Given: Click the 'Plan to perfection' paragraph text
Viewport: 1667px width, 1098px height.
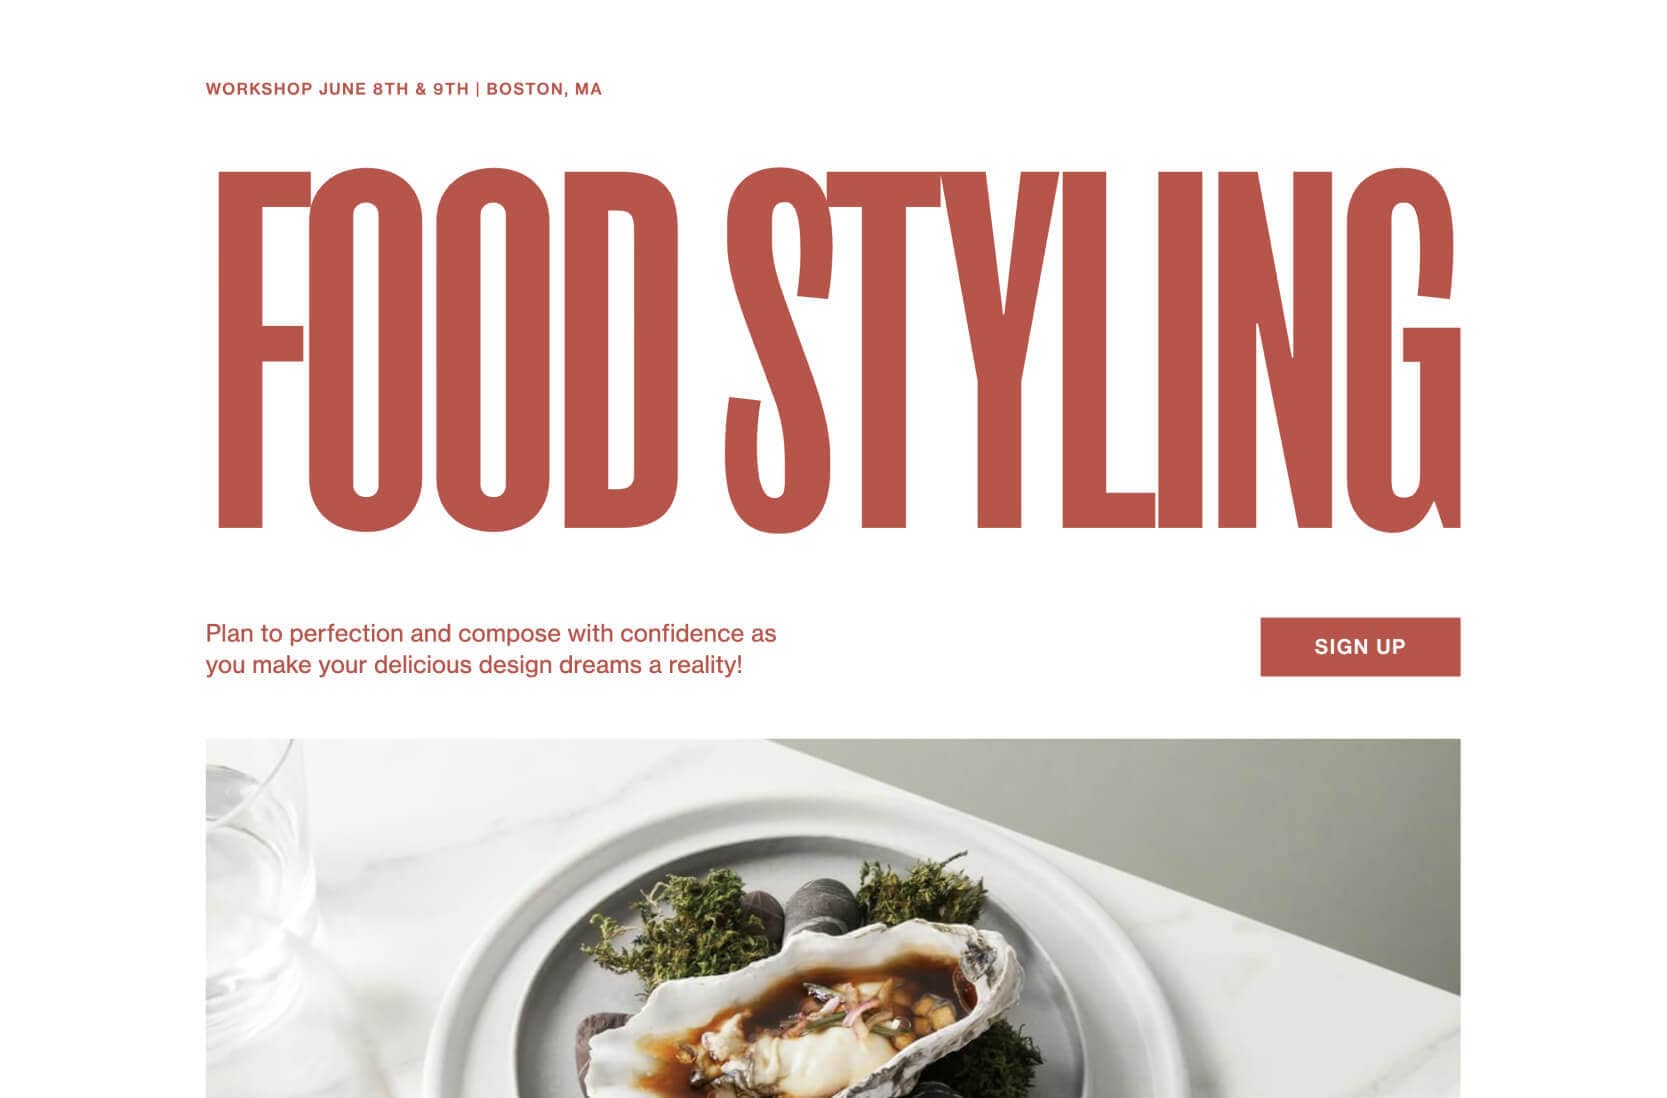Looking at the screenshot, I should coord(491,649).
